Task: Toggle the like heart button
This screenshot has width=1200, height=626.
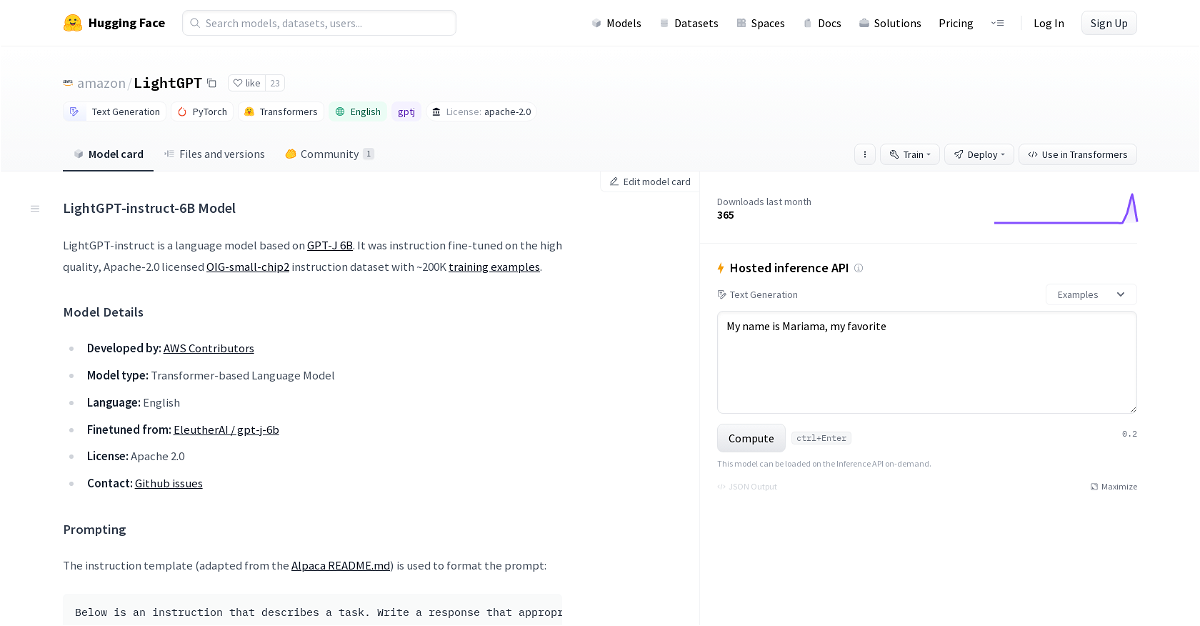Action: [x=246, y=83]
